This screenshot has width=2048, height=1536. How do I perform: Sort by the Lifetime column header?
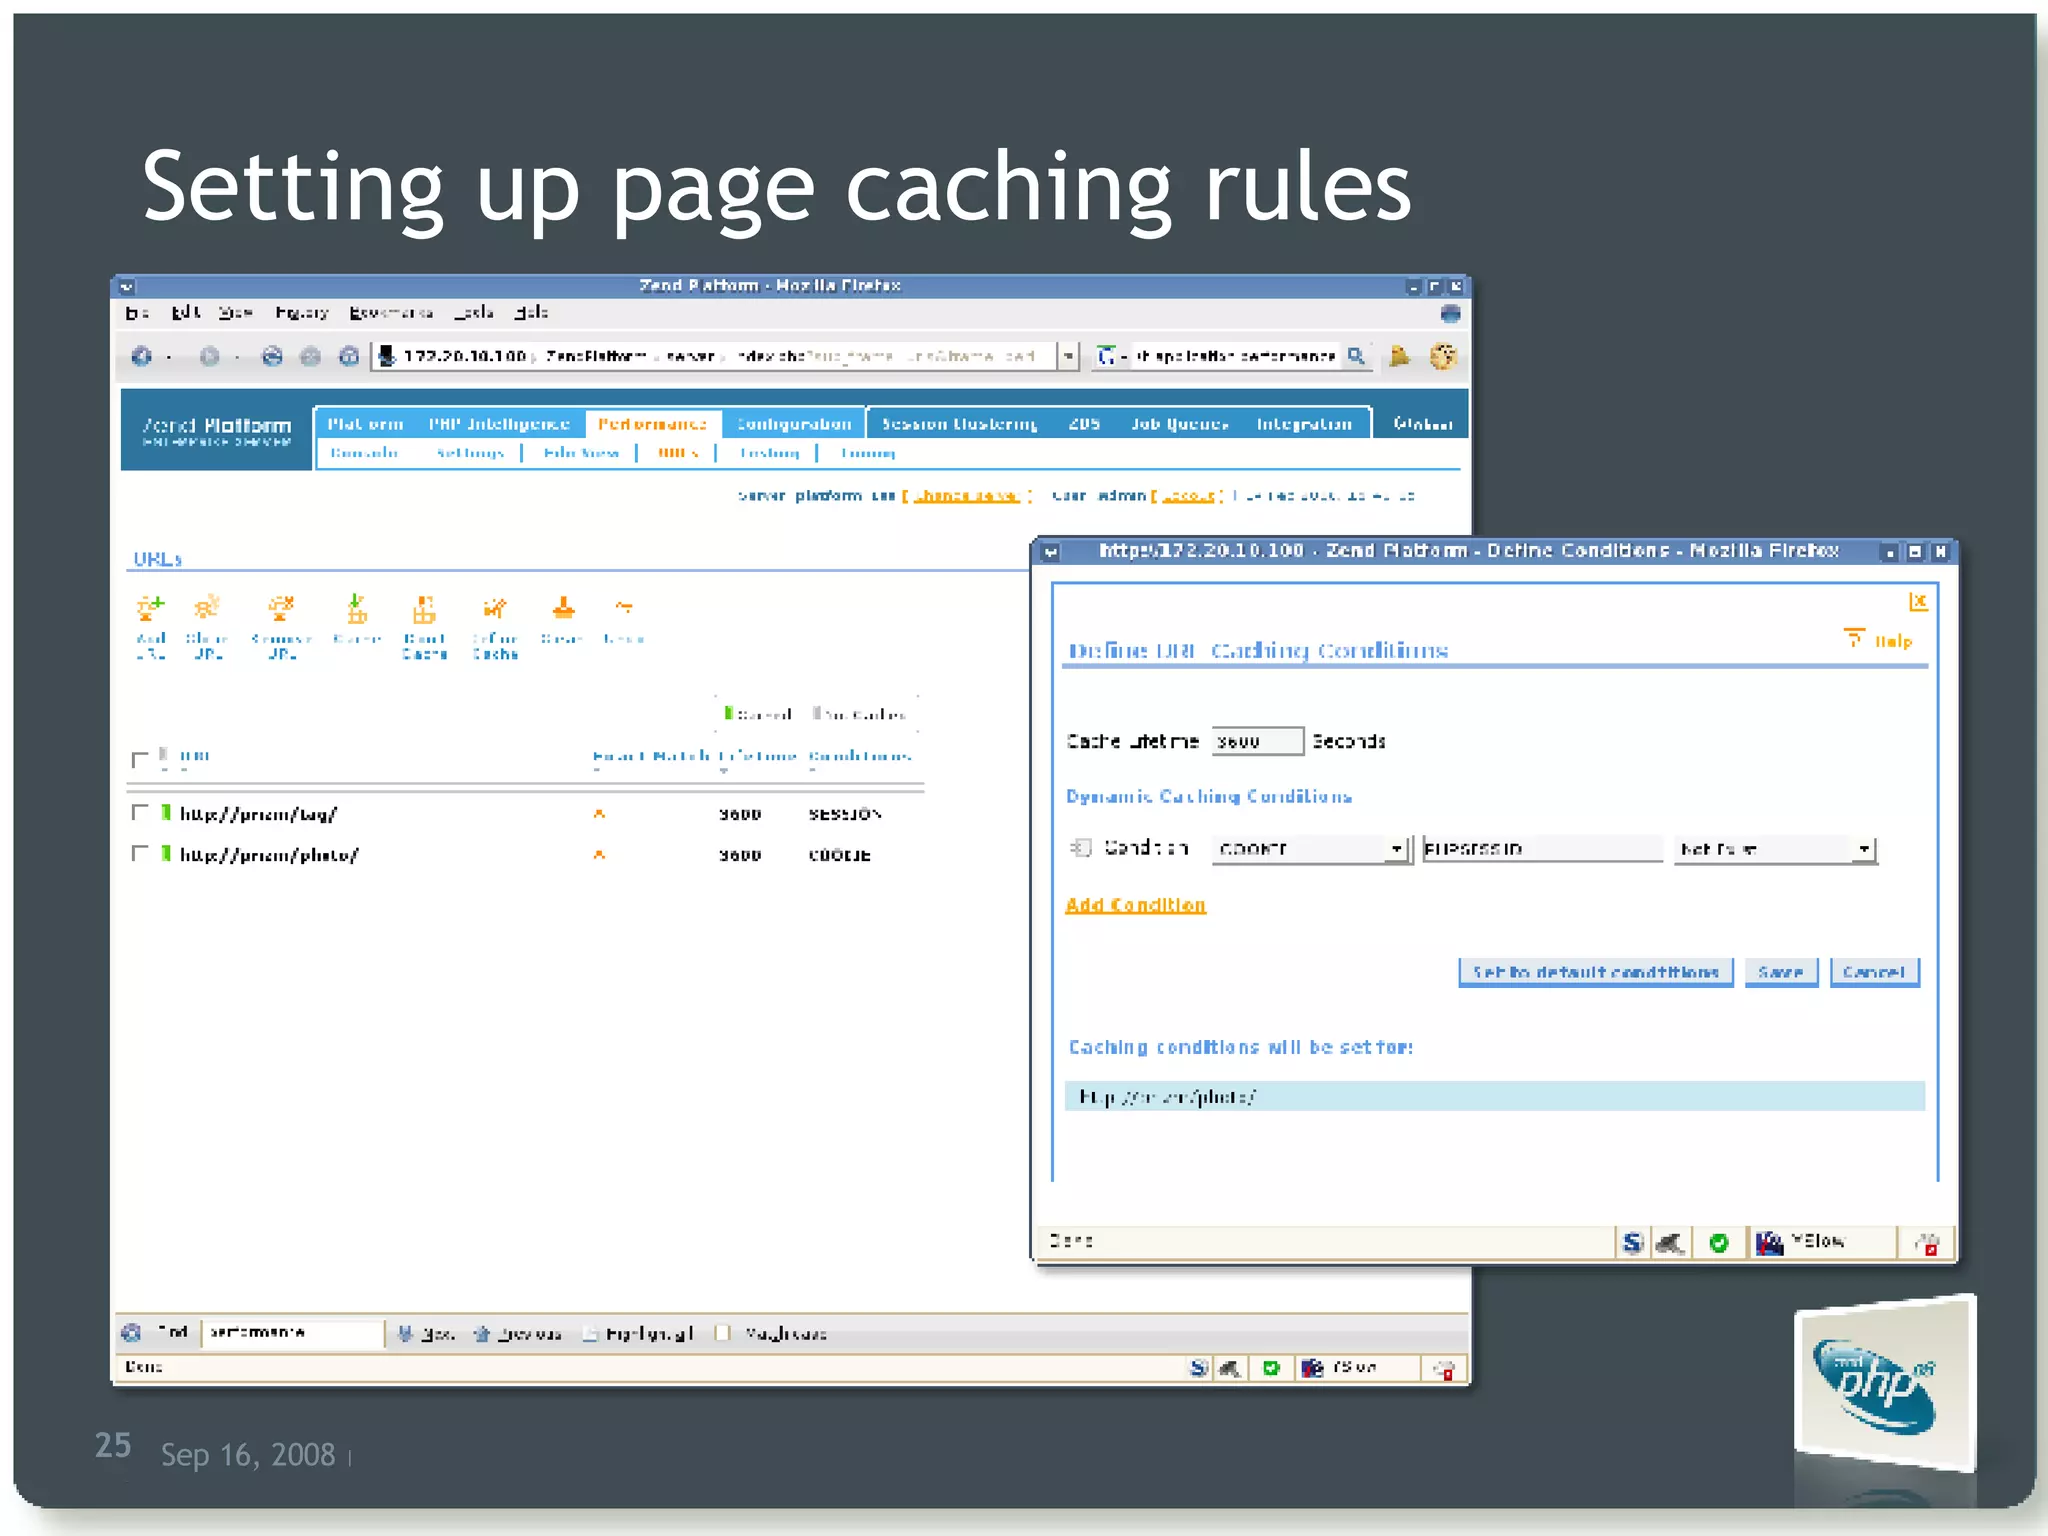757,756
